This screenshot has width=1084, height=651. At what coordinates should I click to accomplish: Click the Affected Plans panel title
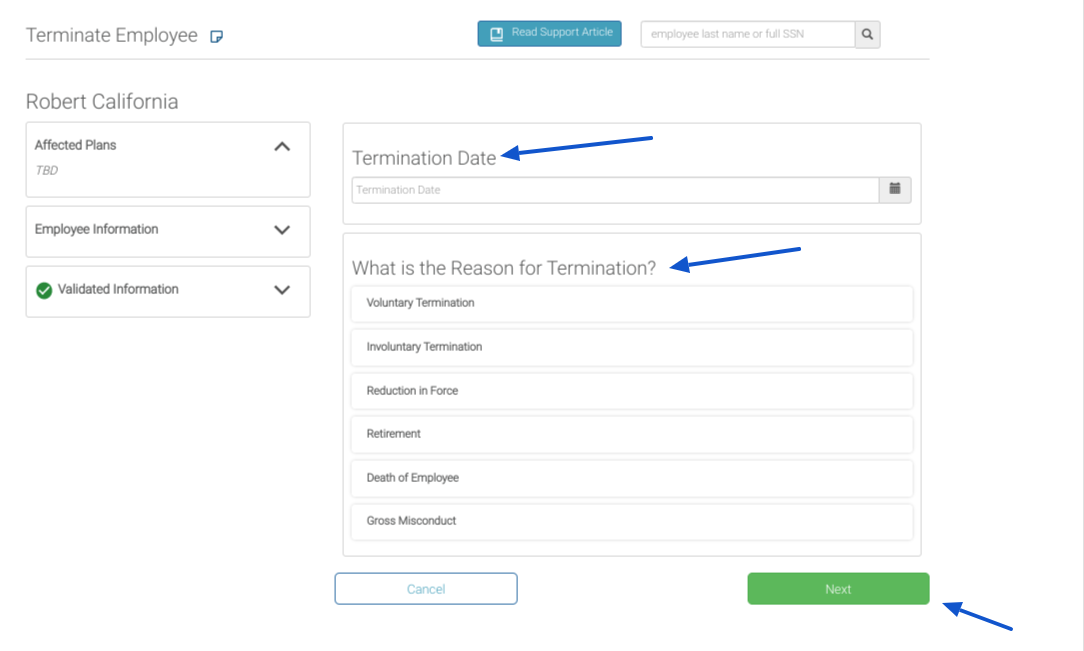(x=76, y=145)
